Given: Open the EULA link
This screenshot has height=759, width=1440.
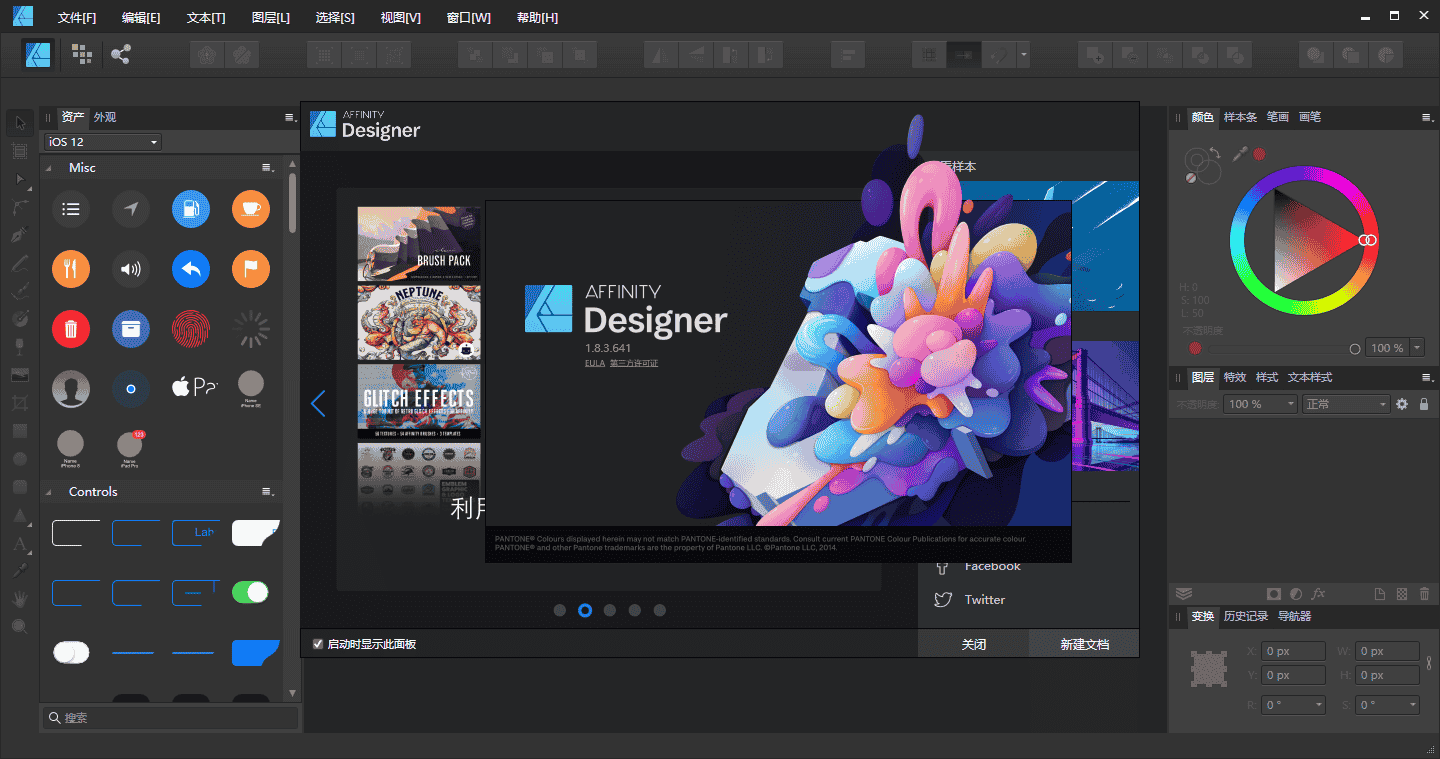Looking at the screenshot, I should [594, 363].
